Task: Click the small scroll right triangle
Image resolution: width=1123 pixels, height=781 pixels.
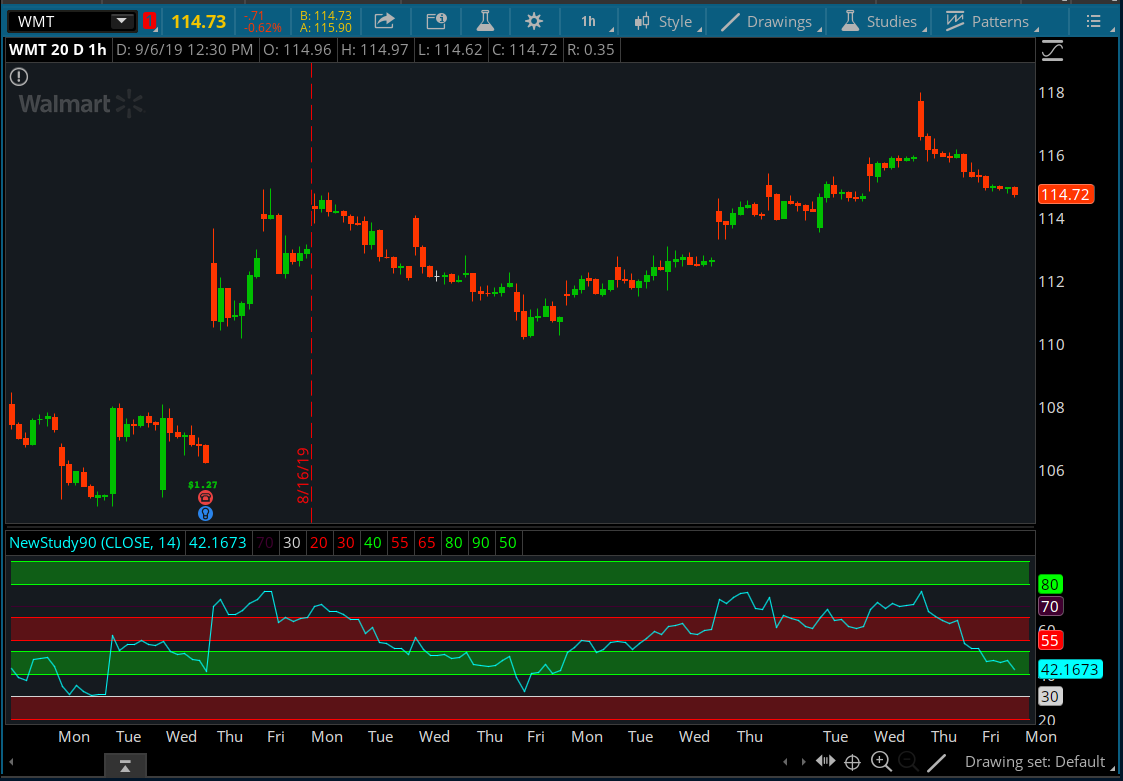Action: pos(804,762)
